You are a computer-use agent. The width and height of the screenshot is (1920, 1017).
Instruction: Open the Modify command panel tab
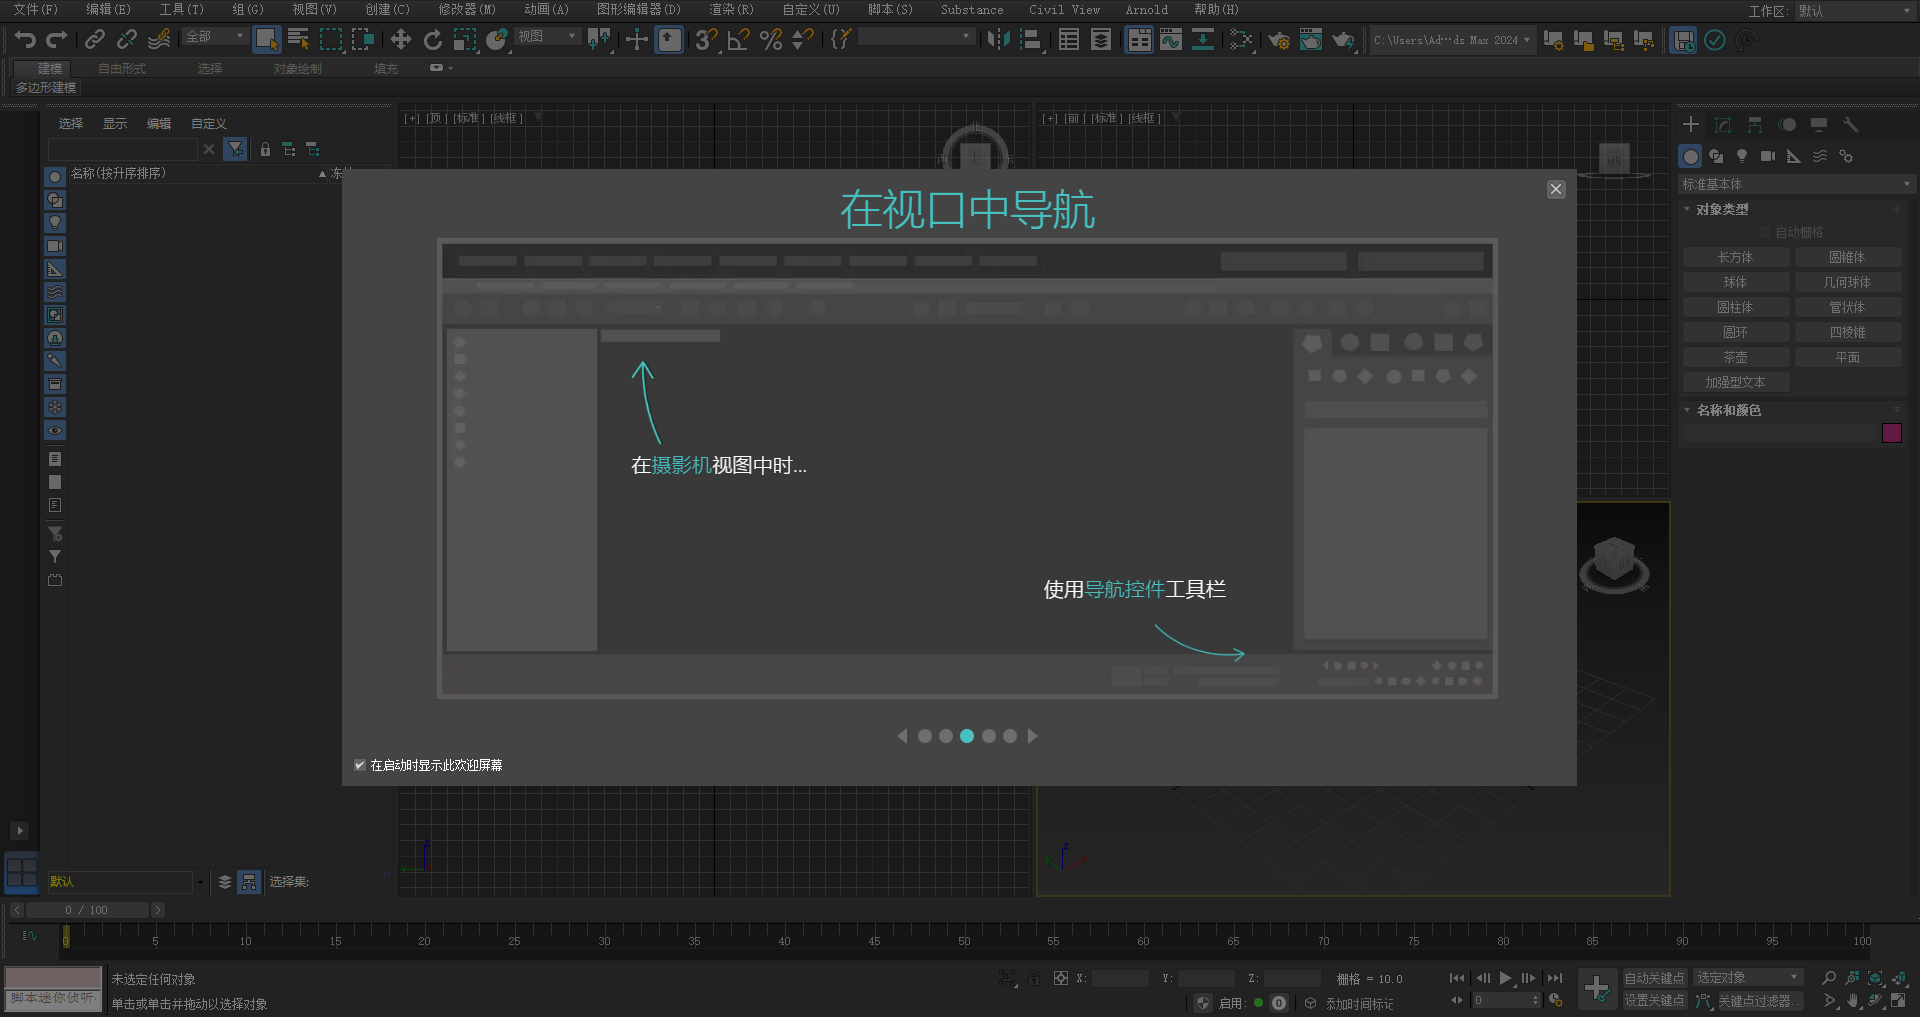tap(1723, 125)
